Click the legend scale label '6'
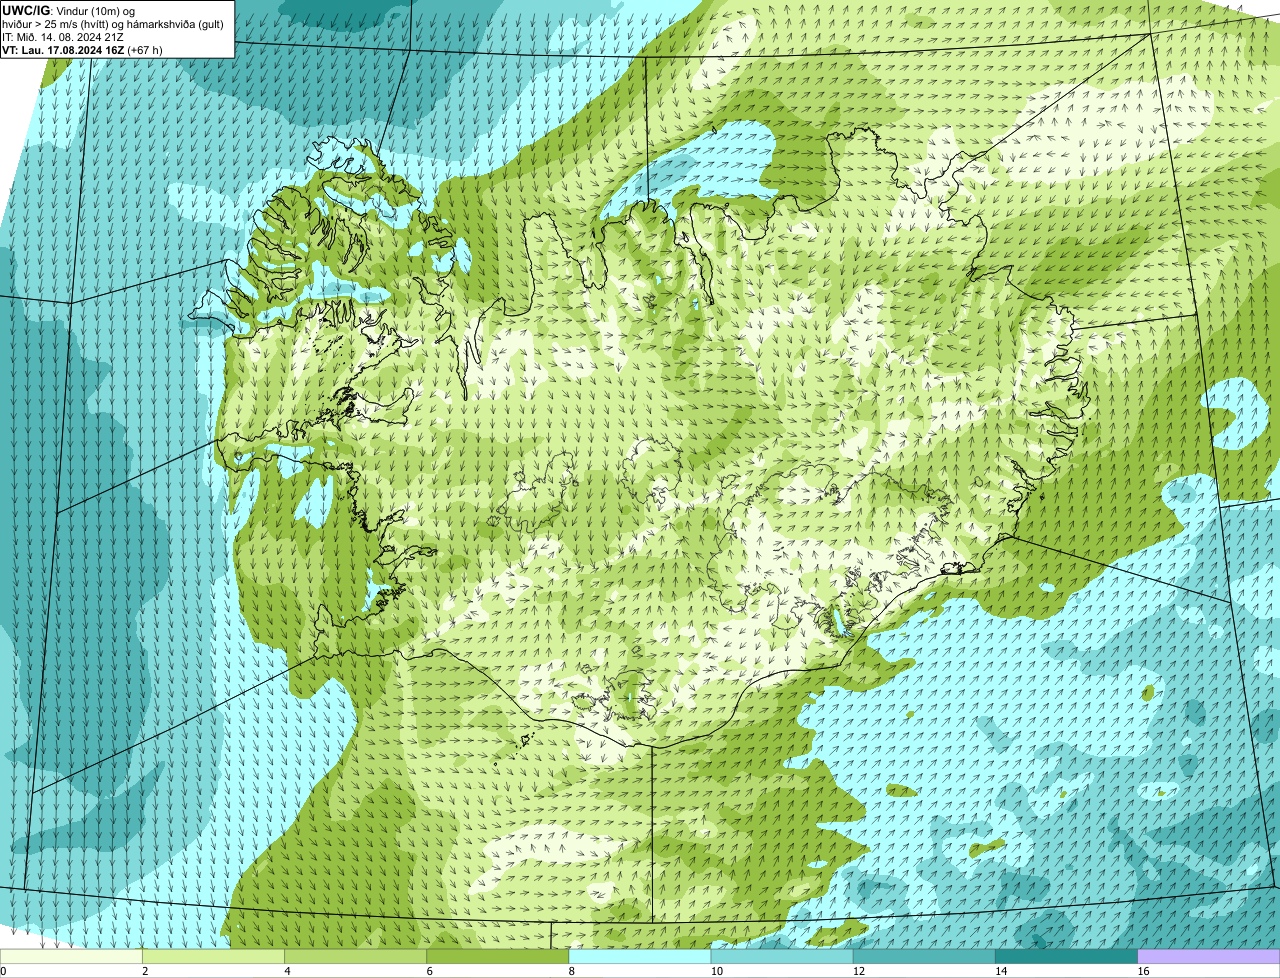The width and height of the screenshot is (1280, 978). (430, 971)
